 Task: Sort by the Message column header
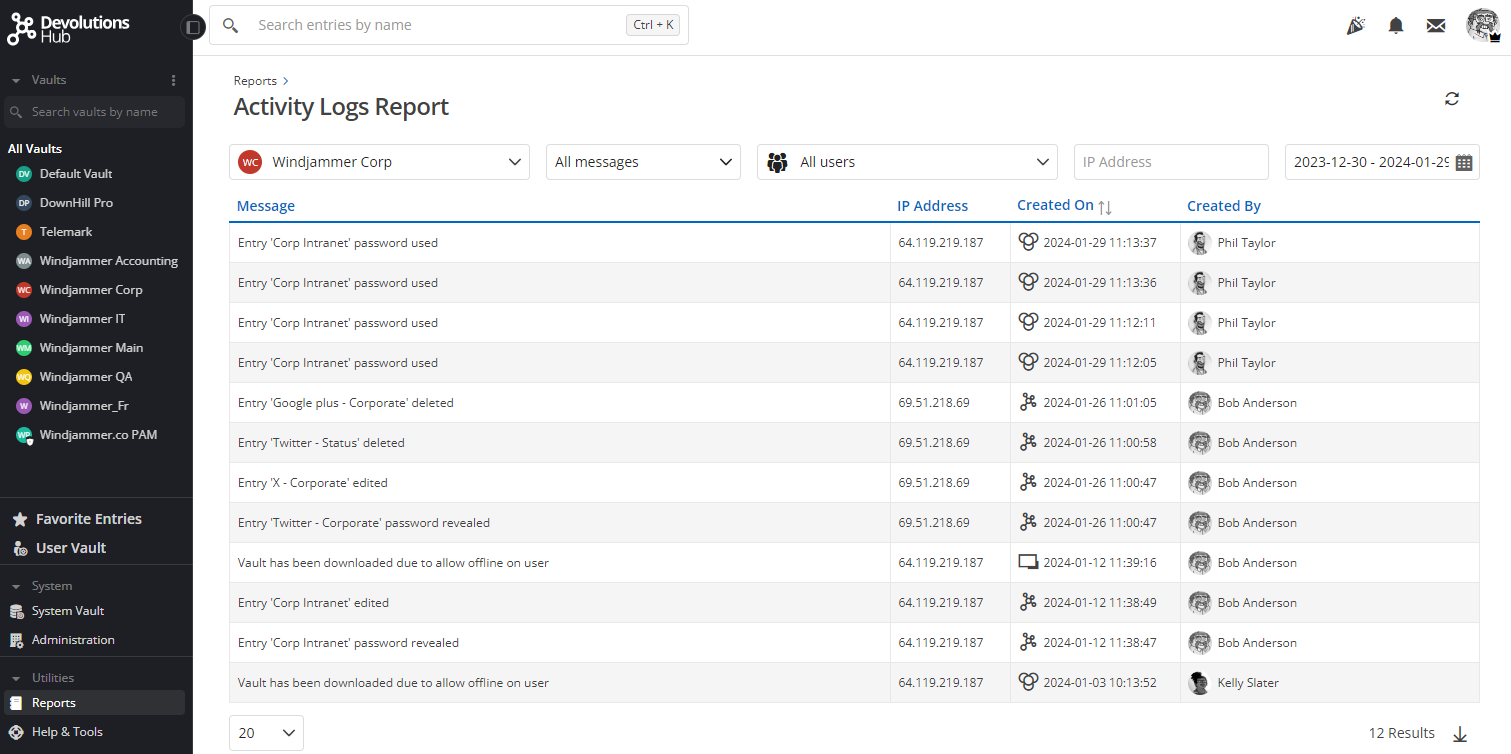(266, 206)
